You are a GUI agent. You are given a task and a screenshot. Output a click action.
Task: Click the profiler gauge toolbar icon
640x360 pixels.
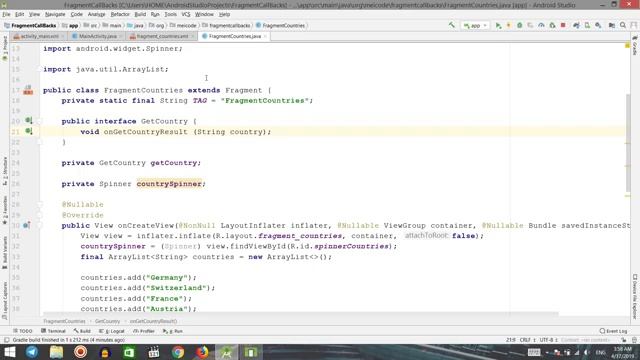click(541, 25)
